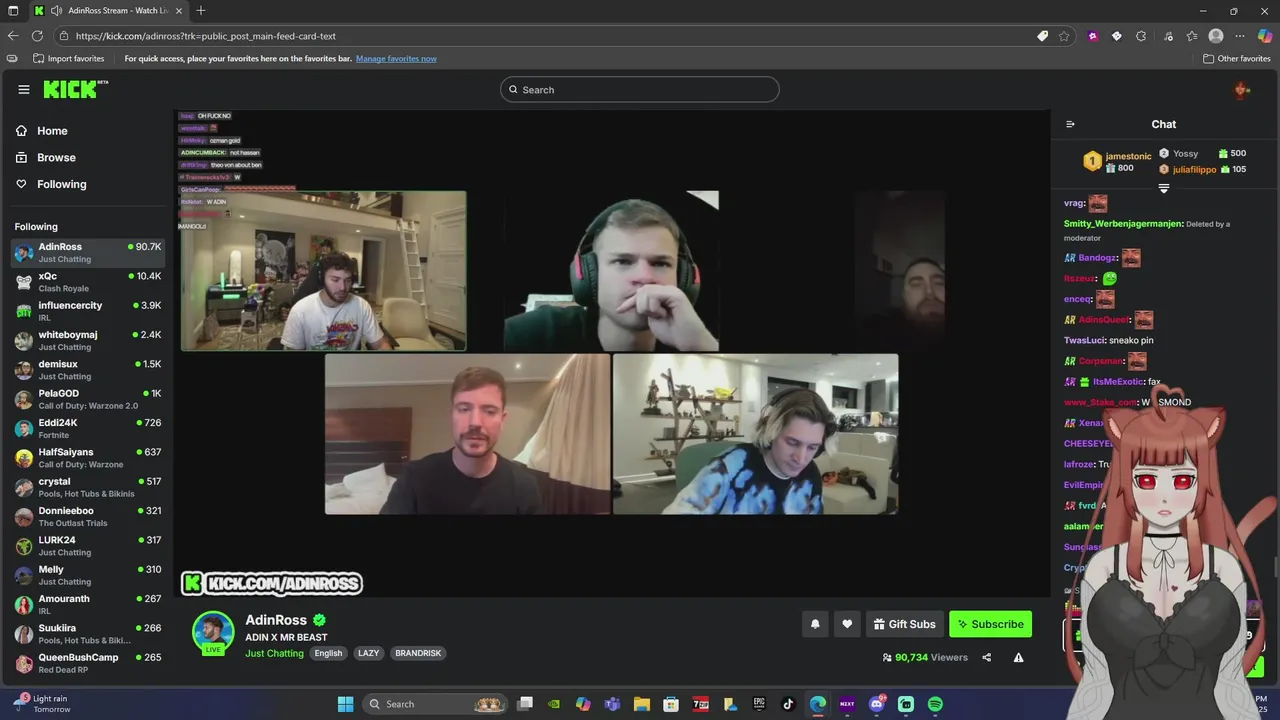
Task: Open QueenBushCamp channel in sidebar
Action: (x=88, y=663)
